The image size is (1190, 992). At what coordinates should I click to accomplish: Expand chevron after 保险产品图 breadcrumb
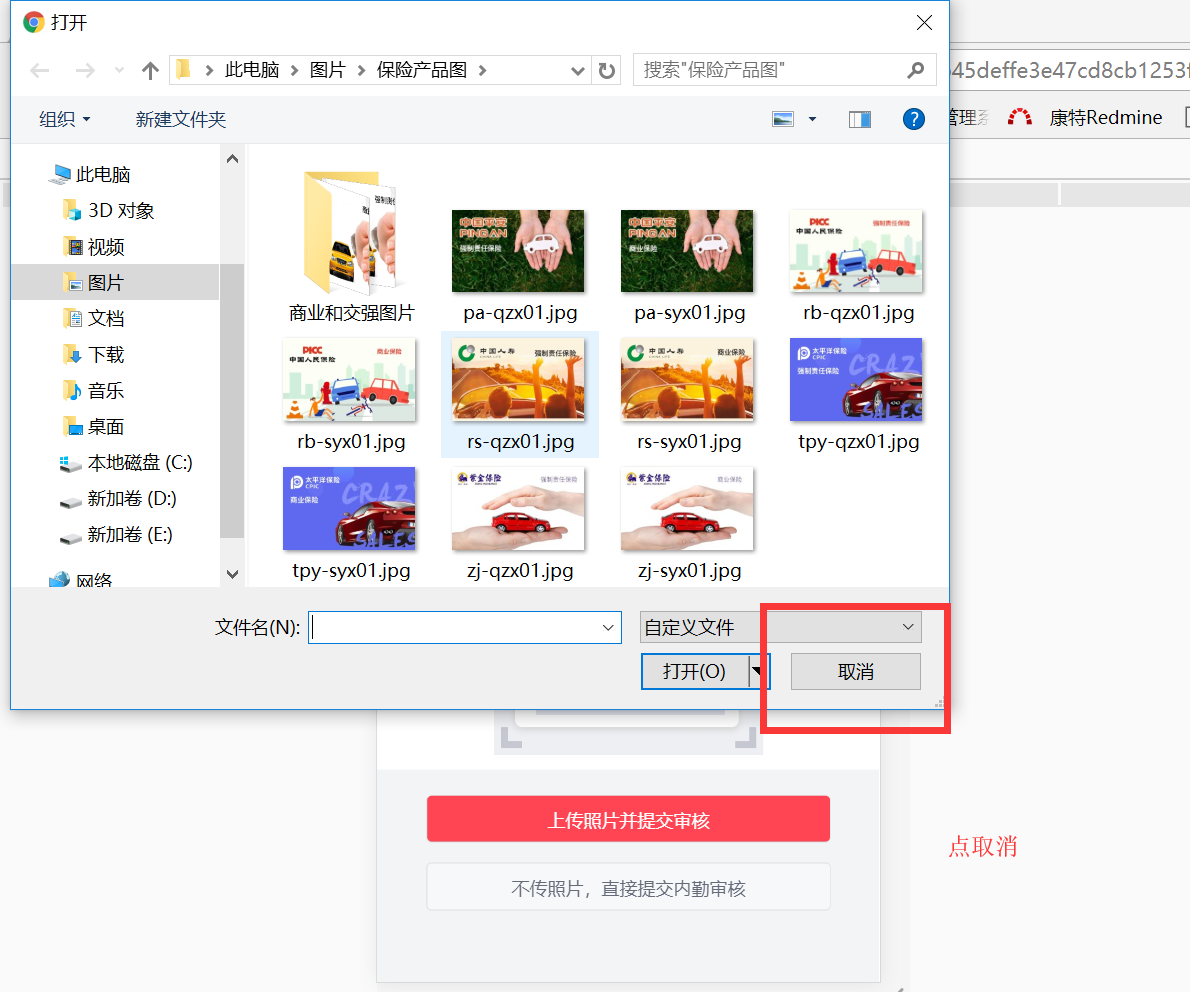(x=483, y=71)
